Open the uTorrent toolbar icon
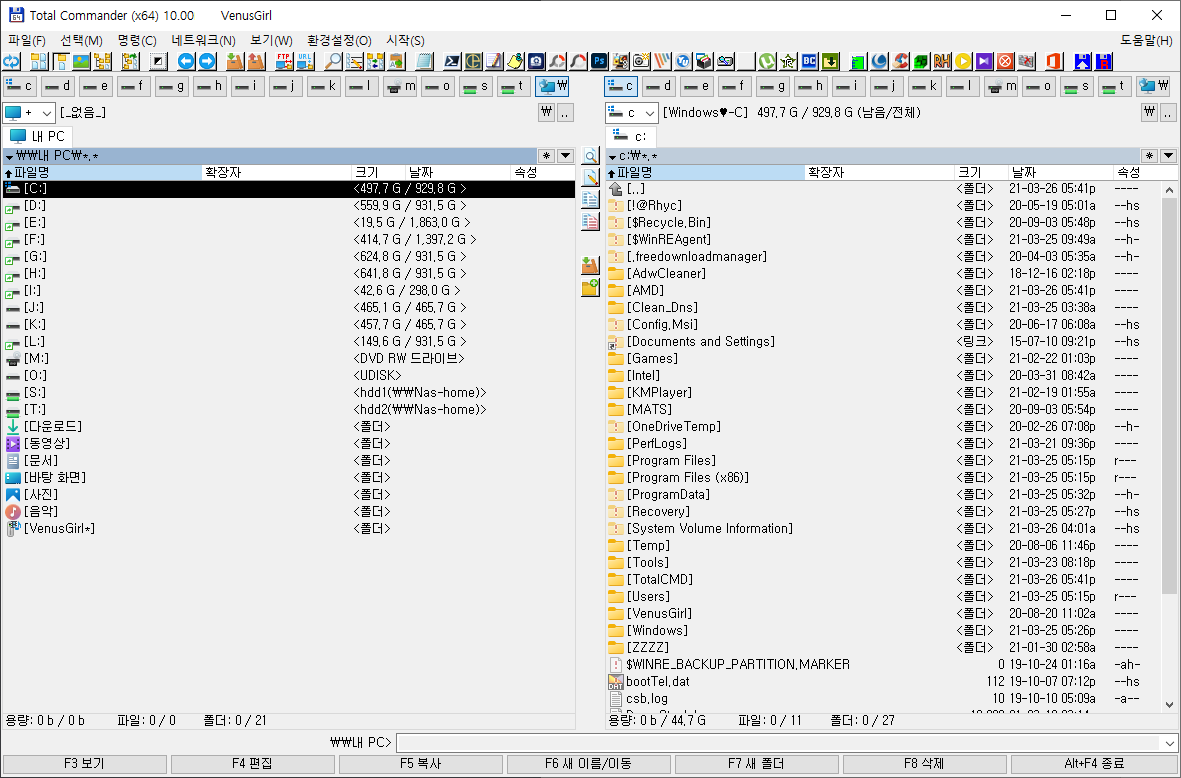The height and width of the screenshot is (778, 1181). pyautogui.click(x=767, y=62)
